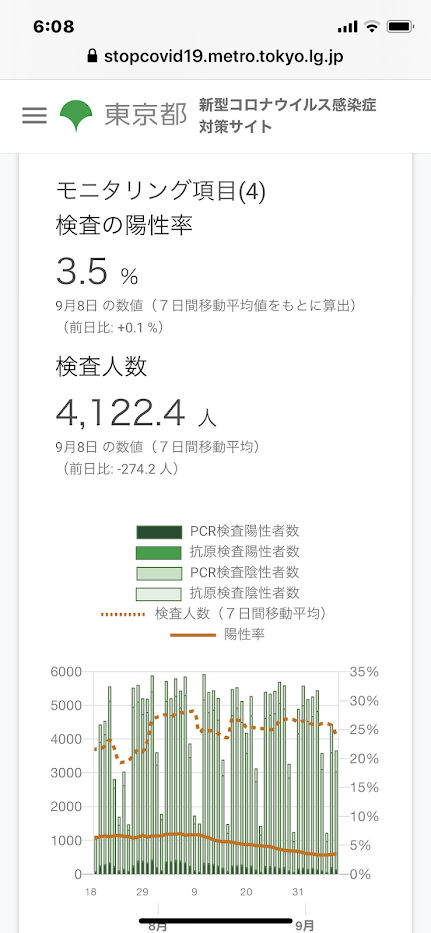Tap the stopcovid19.metro.tokyo.lg.jp address bar
Screen dimensions: 431x933
(216, 57)
